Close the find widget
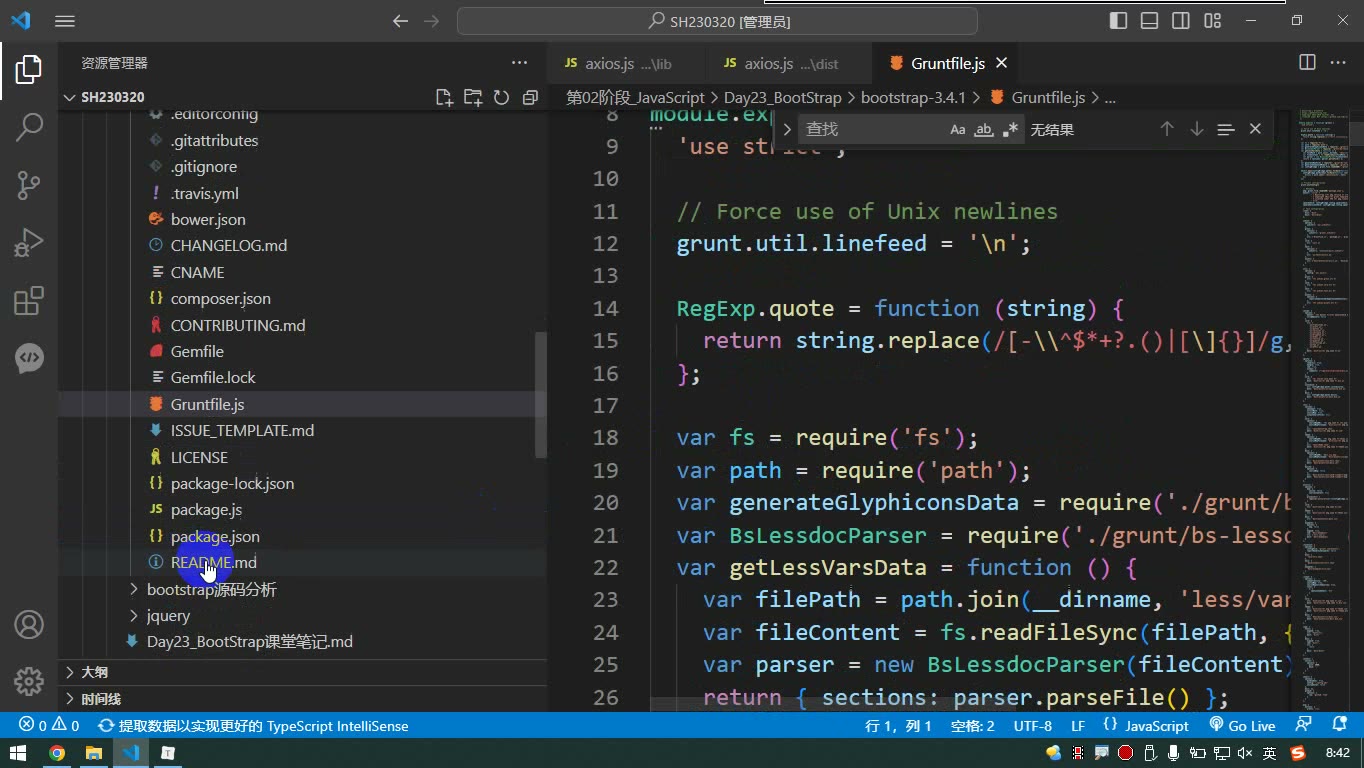The image size is (1364, 768). pyautogui.click(x=1255, y=129)
